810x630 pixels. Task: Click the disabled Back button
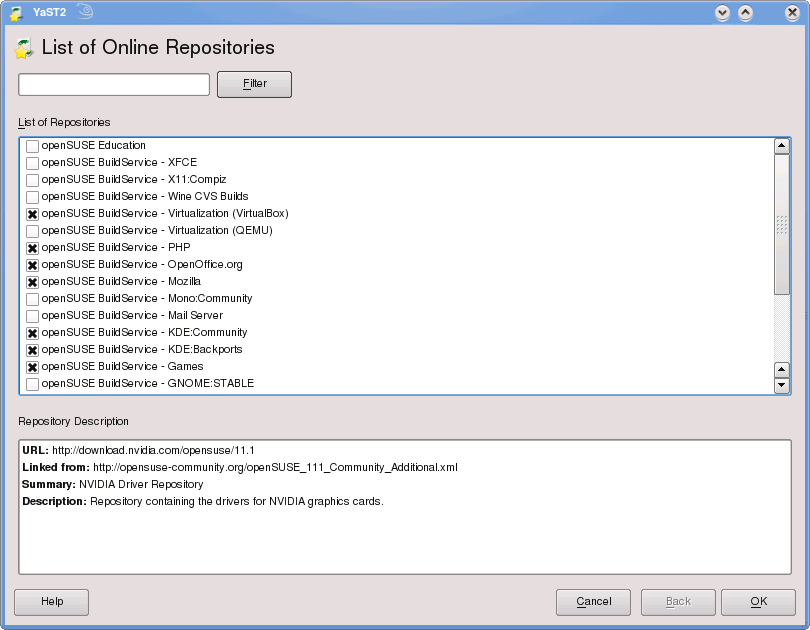point(678,602)
